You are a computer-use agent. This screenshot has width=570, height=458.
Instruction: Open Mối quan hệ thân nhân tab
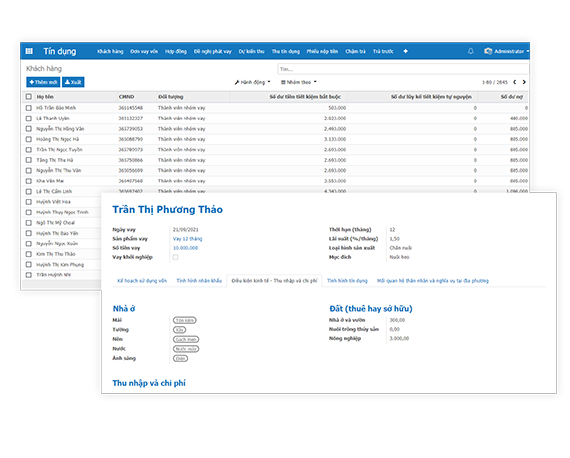point(433,281)
